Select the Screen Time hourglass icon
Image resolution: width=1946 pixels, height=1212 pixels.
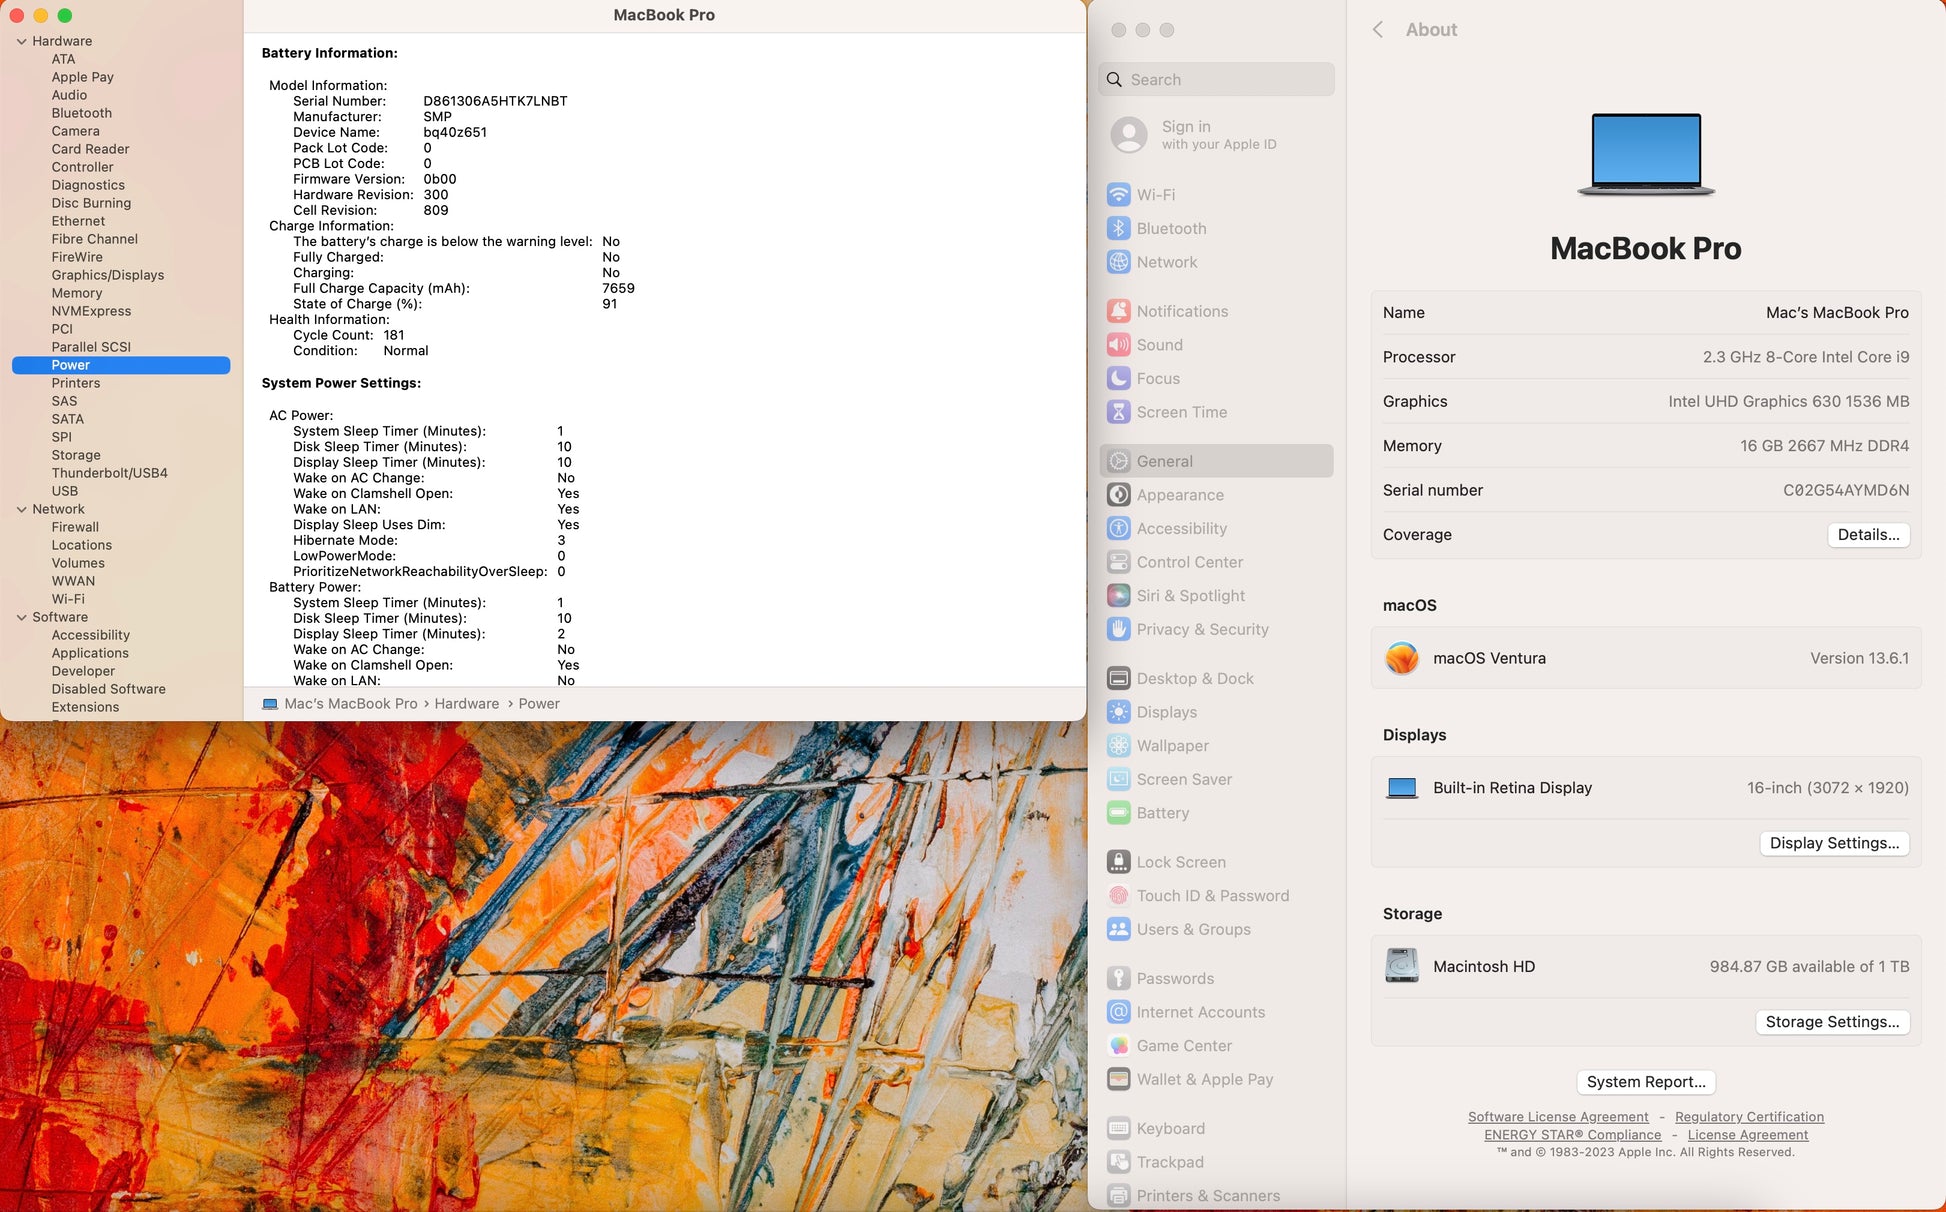point(1119,412)
